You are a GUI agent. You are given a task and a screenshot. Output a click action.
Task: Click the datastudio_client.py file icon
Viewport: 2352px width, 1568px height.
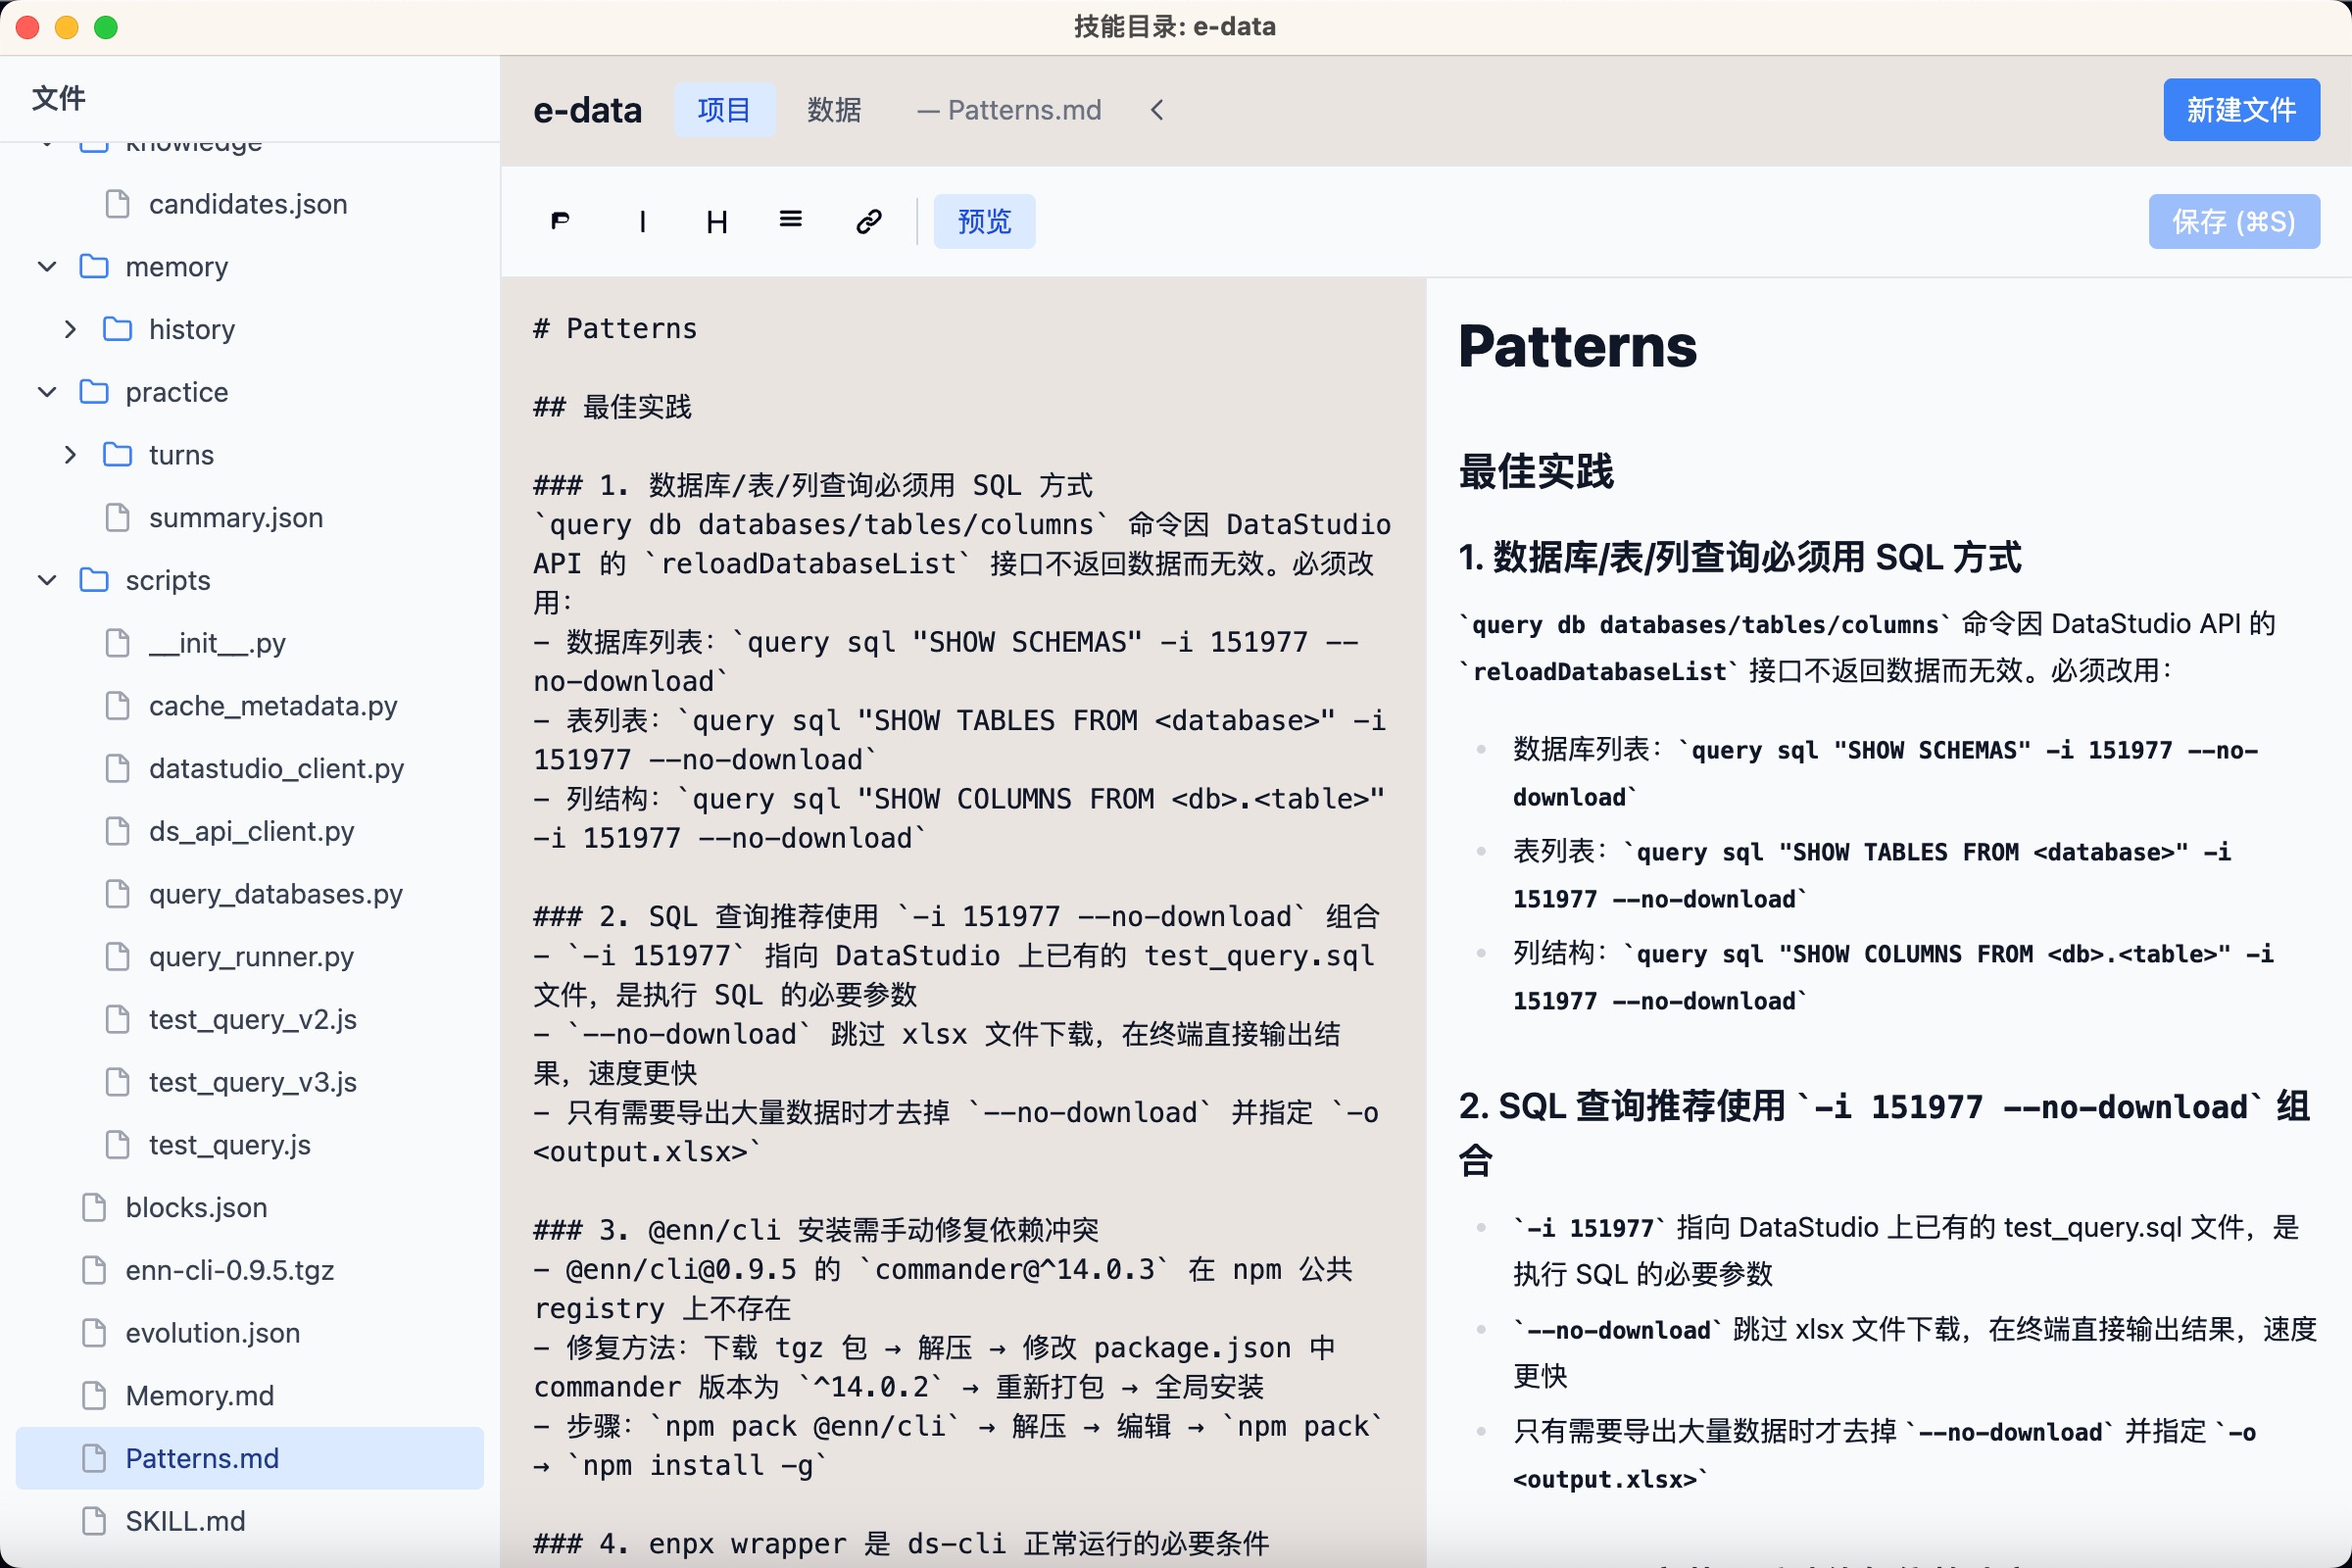pyautogui.click(x=118, y=768)
